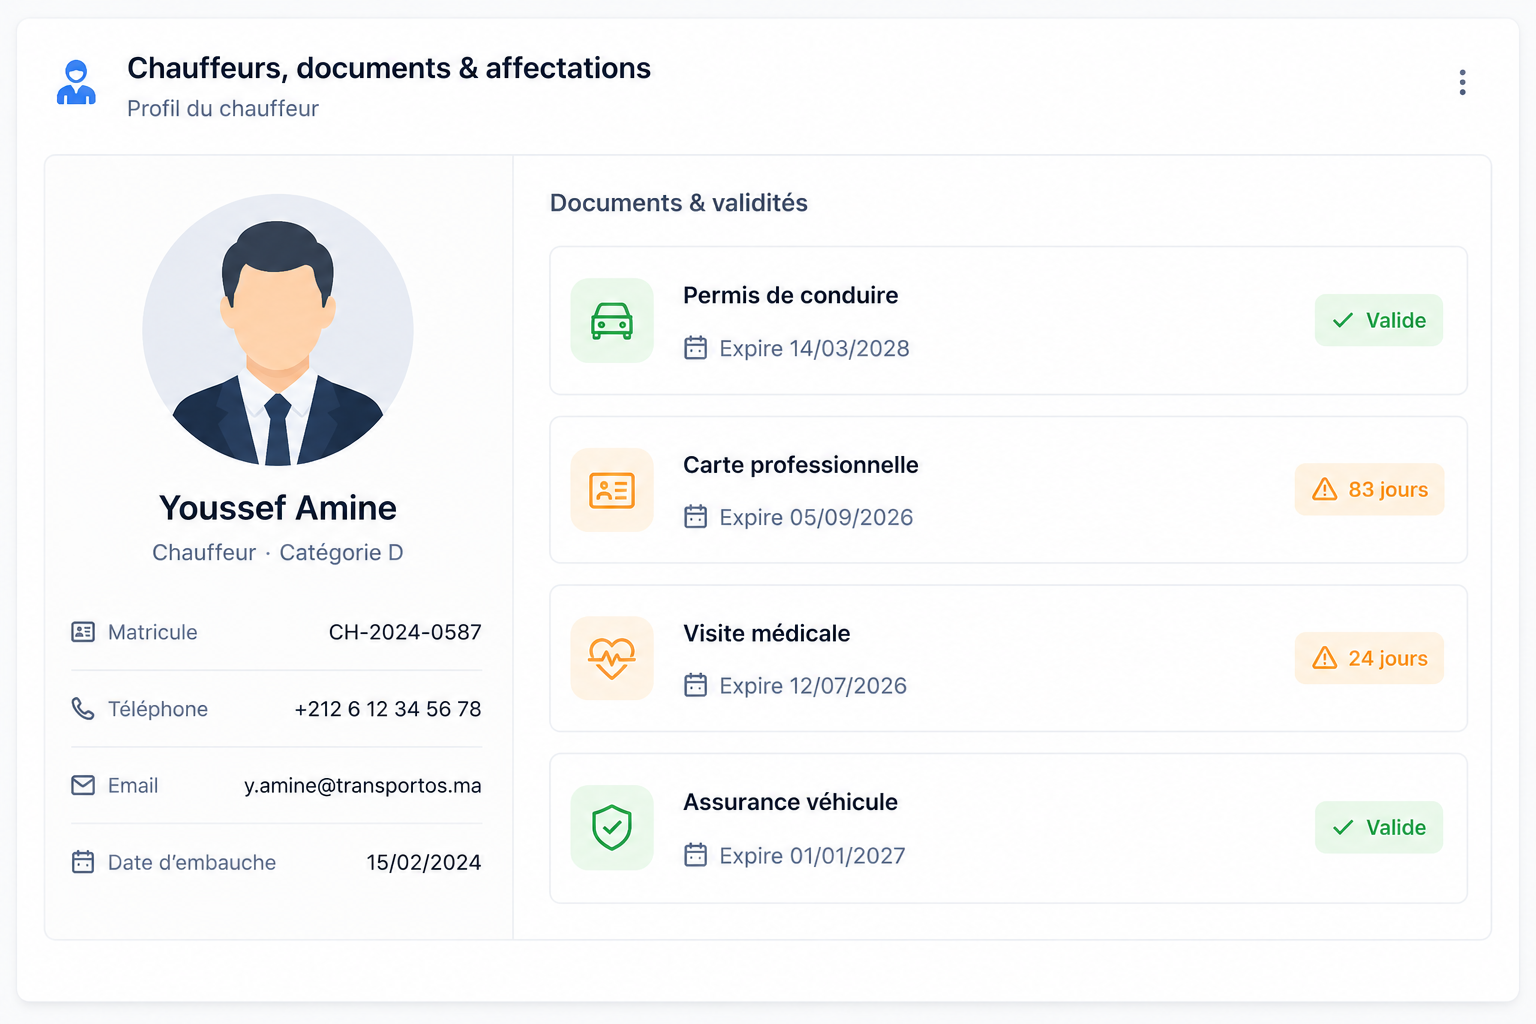Open the Visite médicale document title
1536x1024 pixels.
(766, 633)
